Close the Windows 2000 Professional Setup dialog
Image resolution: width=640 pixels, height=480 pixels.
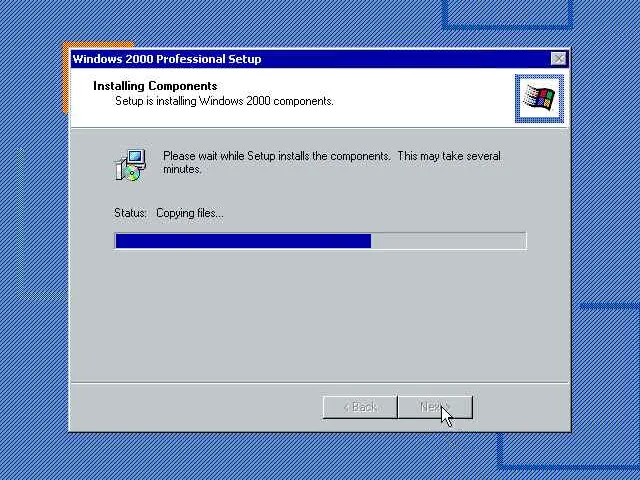point(558,59)
